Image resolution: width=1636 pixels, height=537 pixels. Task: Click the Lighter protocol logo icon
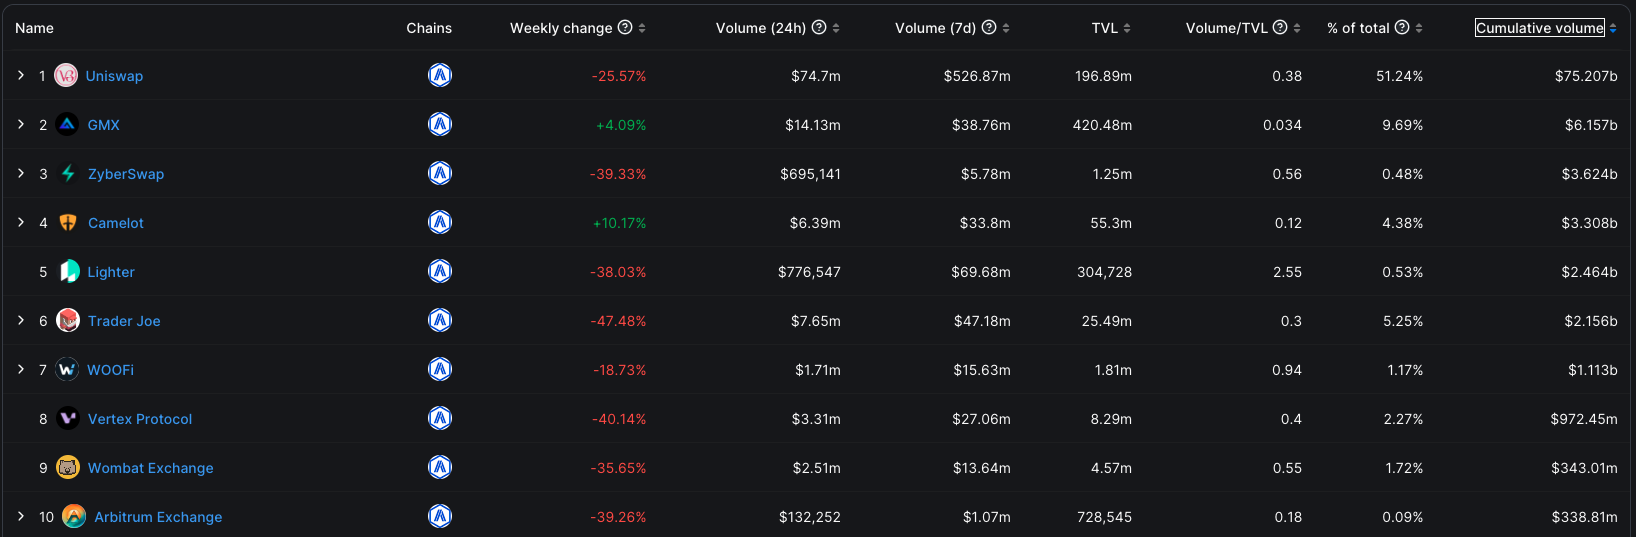click(69, 271)
